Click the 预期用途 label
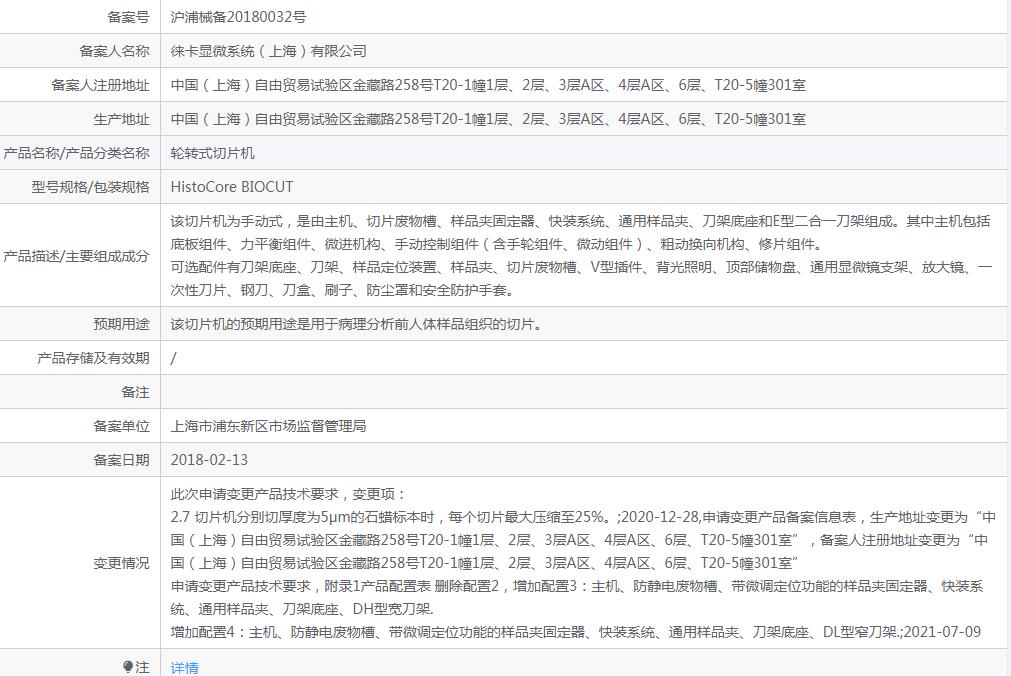The image size is (1011, 676). [x=121, y=324]
